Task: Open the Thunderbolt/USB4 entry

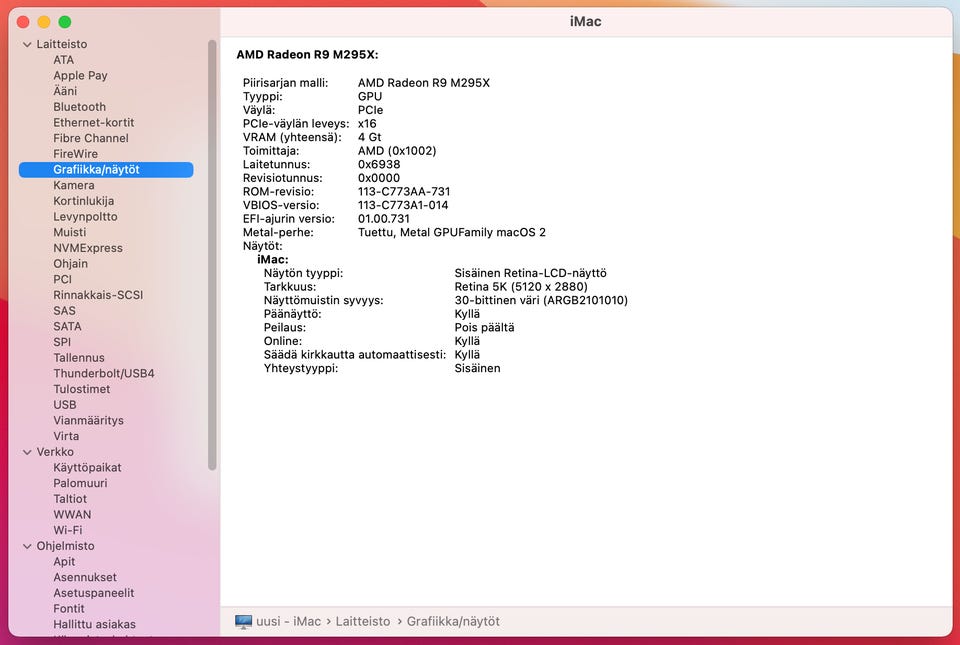Action: 103,373
